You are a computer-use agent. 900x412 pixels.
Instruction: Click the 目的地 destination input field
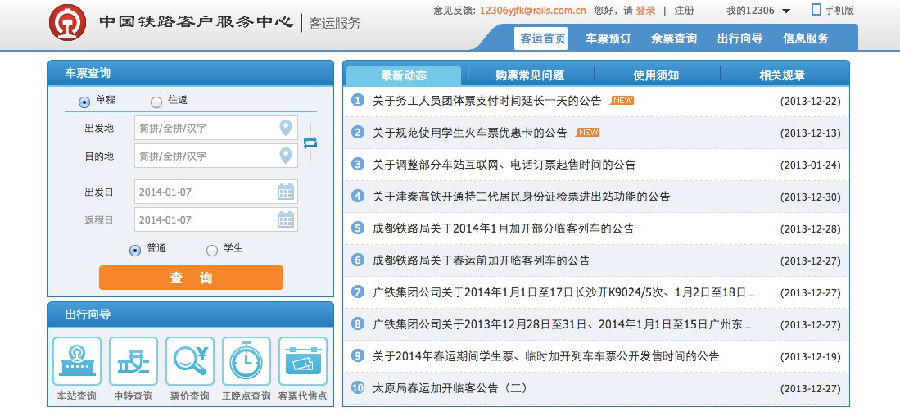(x=216, y=156)
